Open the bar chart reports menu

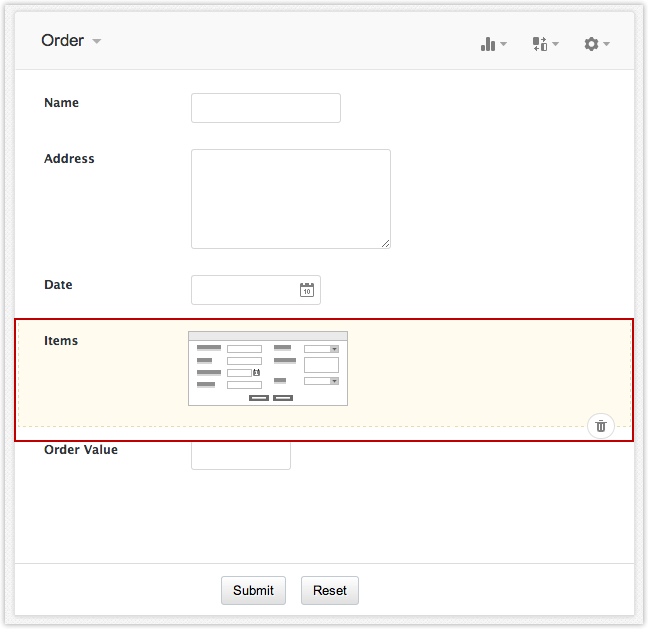[493, 44]
